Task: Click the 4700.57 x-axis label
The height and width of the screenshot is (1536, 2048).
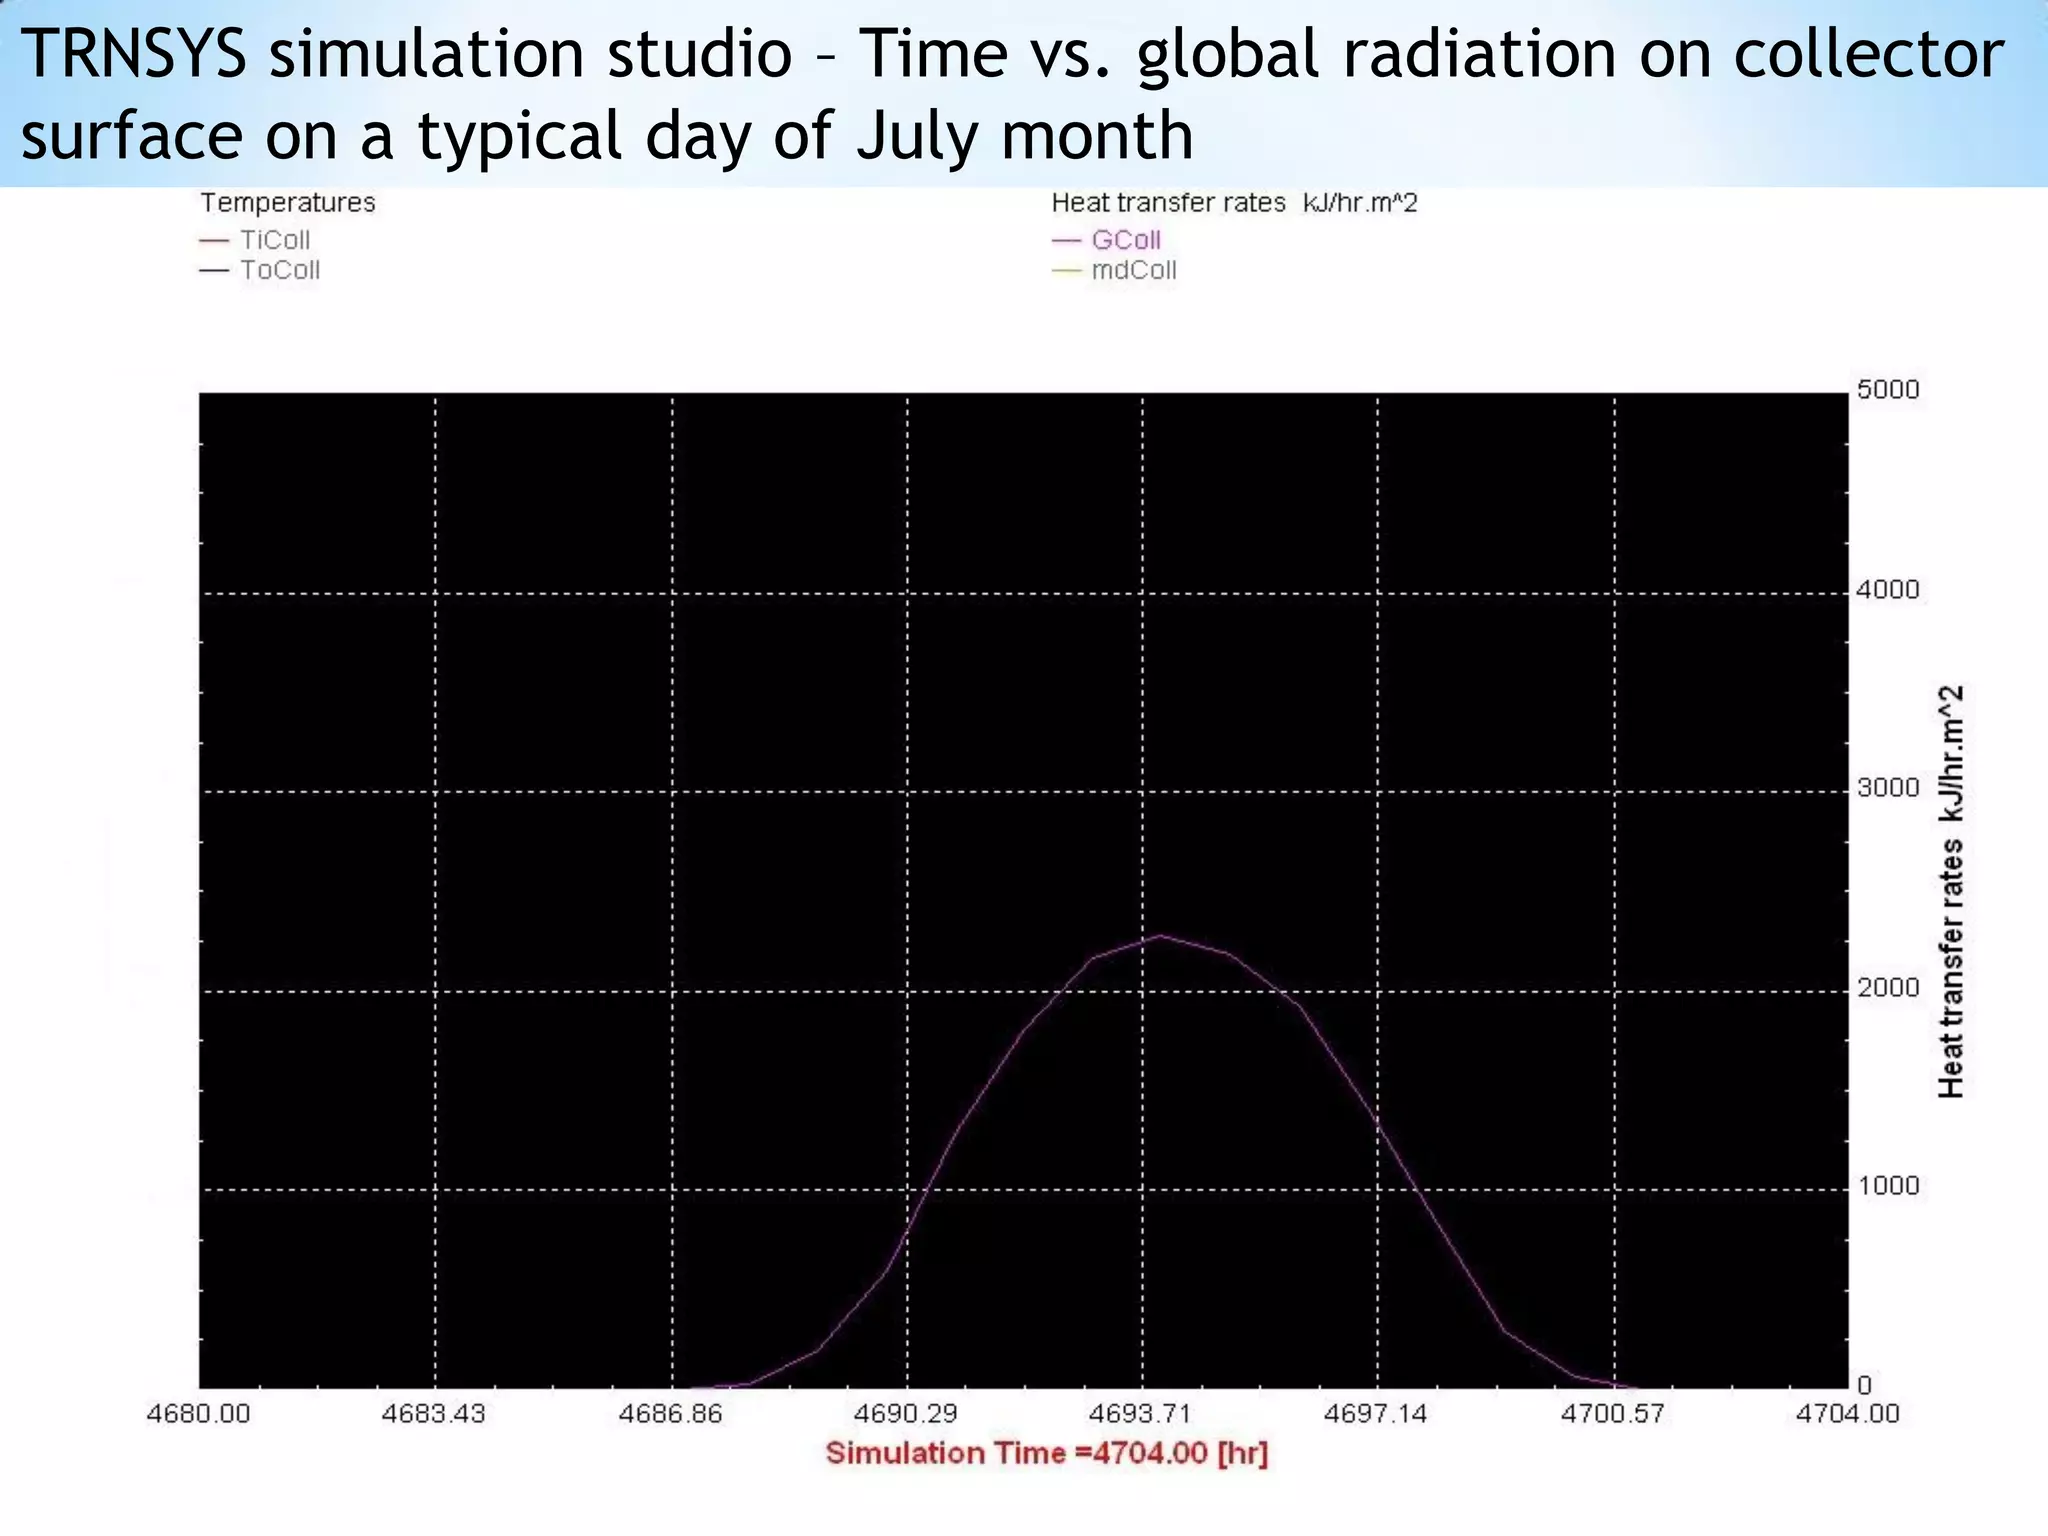Action: (1612, 1414)
